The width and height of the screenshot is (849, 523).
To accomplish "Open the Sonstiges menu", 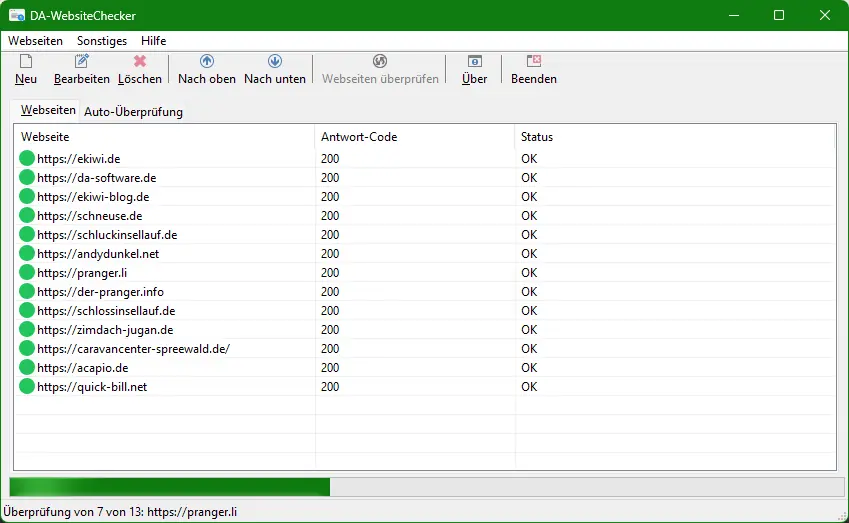I will pyautogui.click(x=102, y=41).
